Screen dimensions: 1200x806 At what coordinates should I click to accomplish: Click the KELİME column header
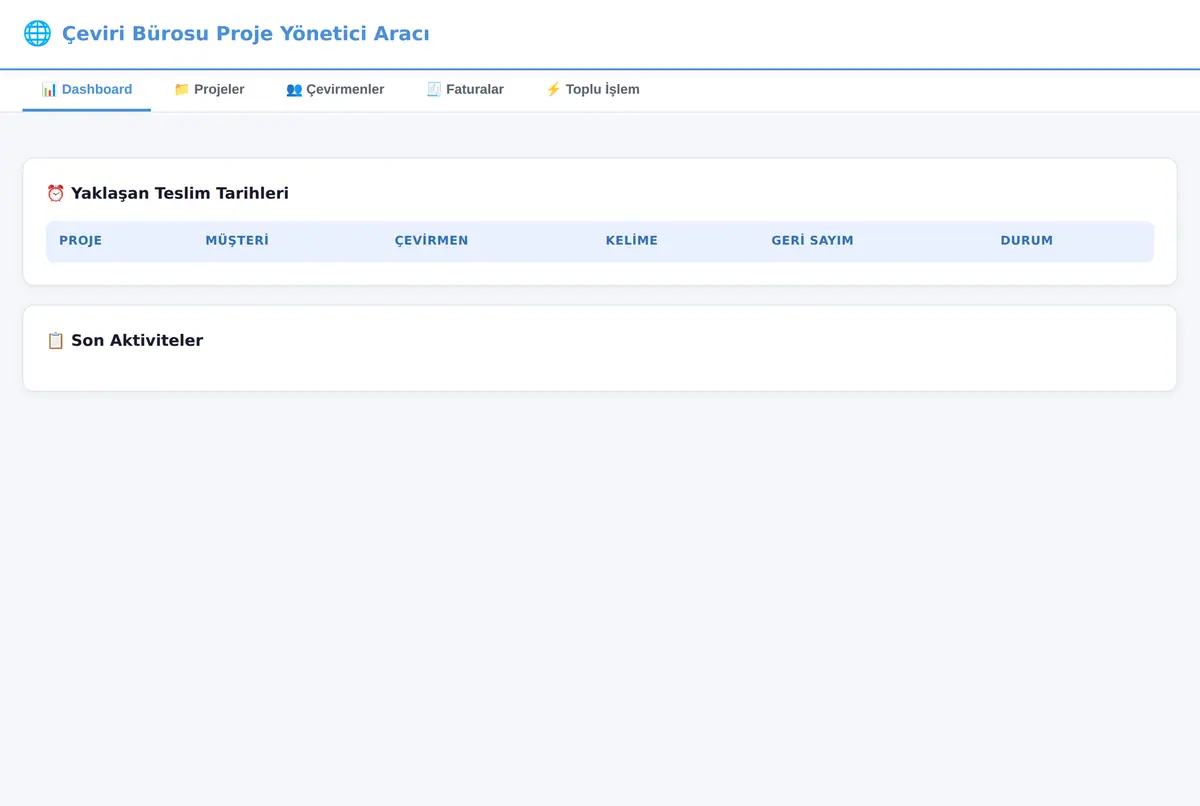(675, 241)
